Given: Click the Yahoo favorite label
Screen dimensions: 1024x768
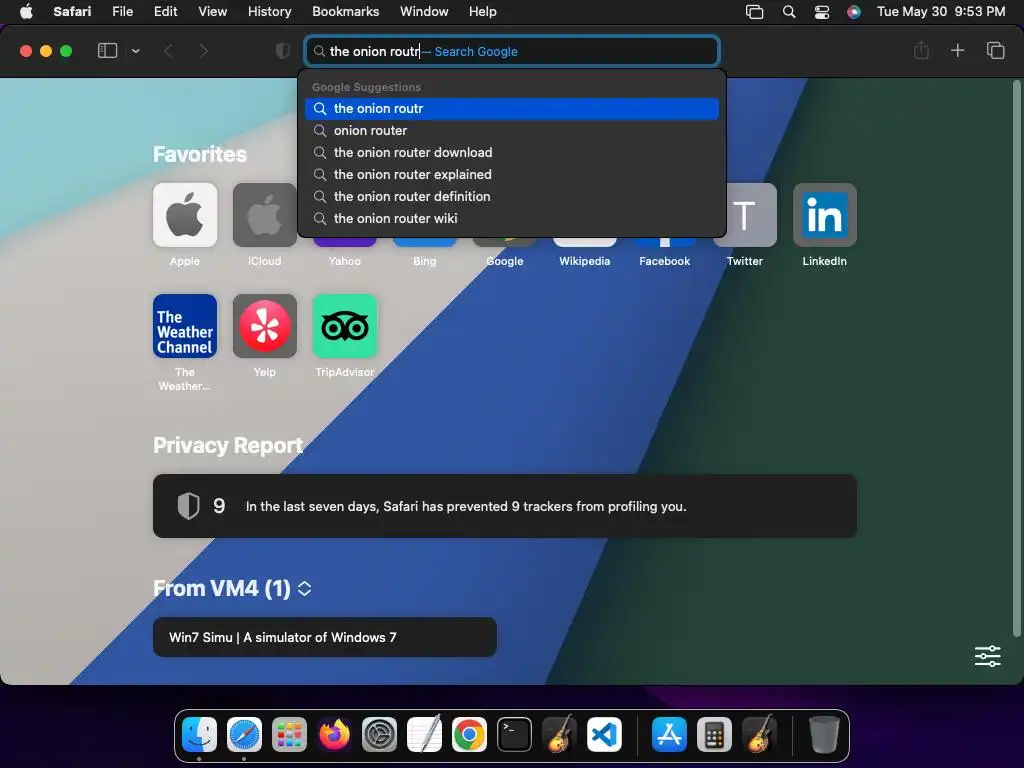Looking at the screenshot, I should (345, 261).
